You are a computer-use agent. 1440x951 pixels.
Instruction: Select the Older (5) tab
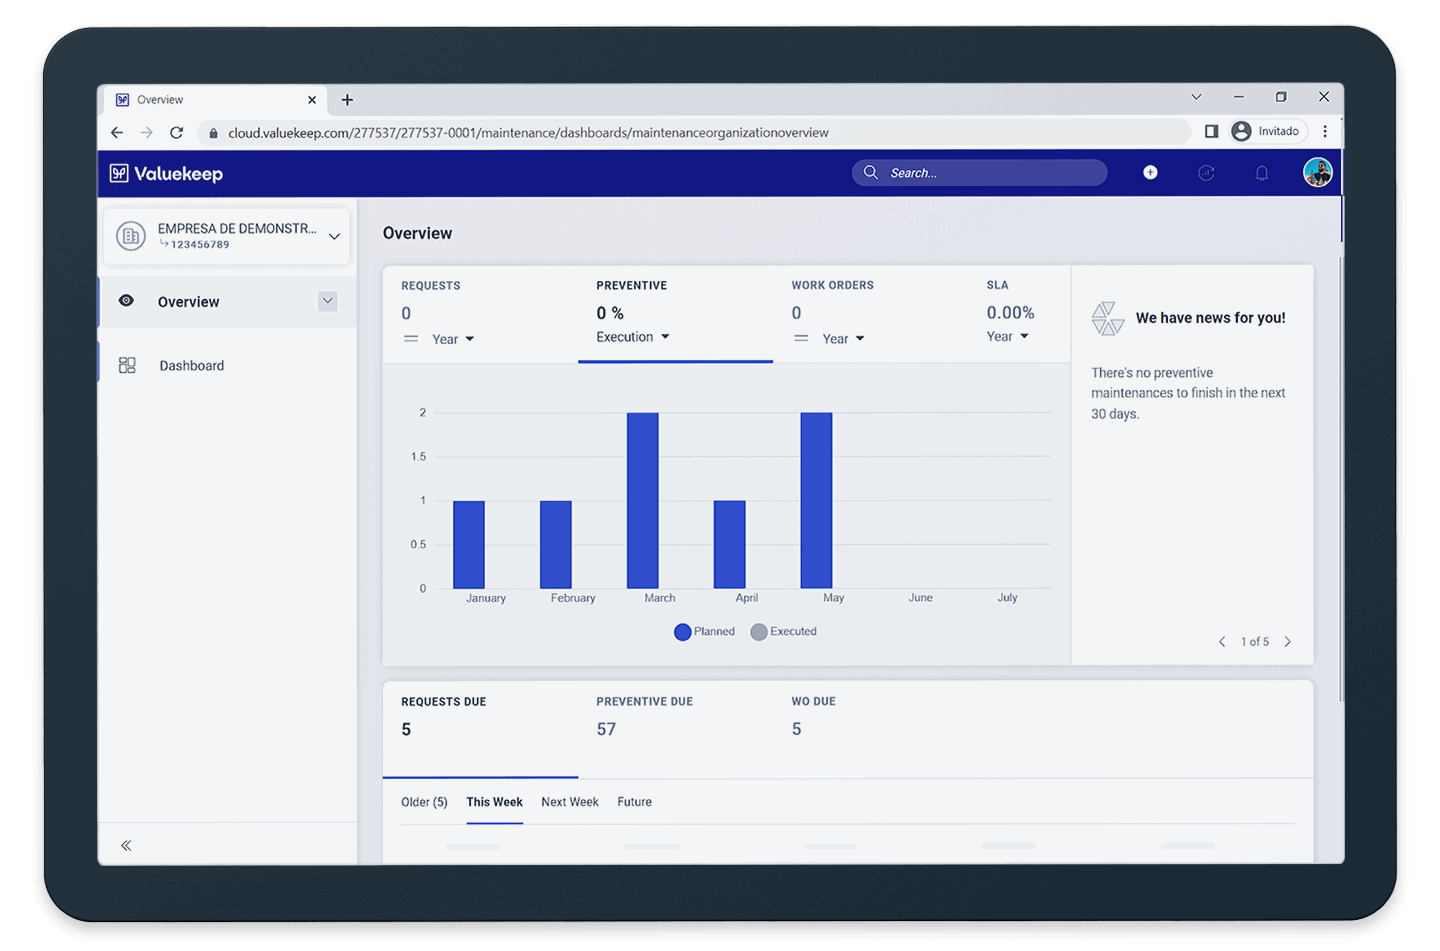click(424, 802)
